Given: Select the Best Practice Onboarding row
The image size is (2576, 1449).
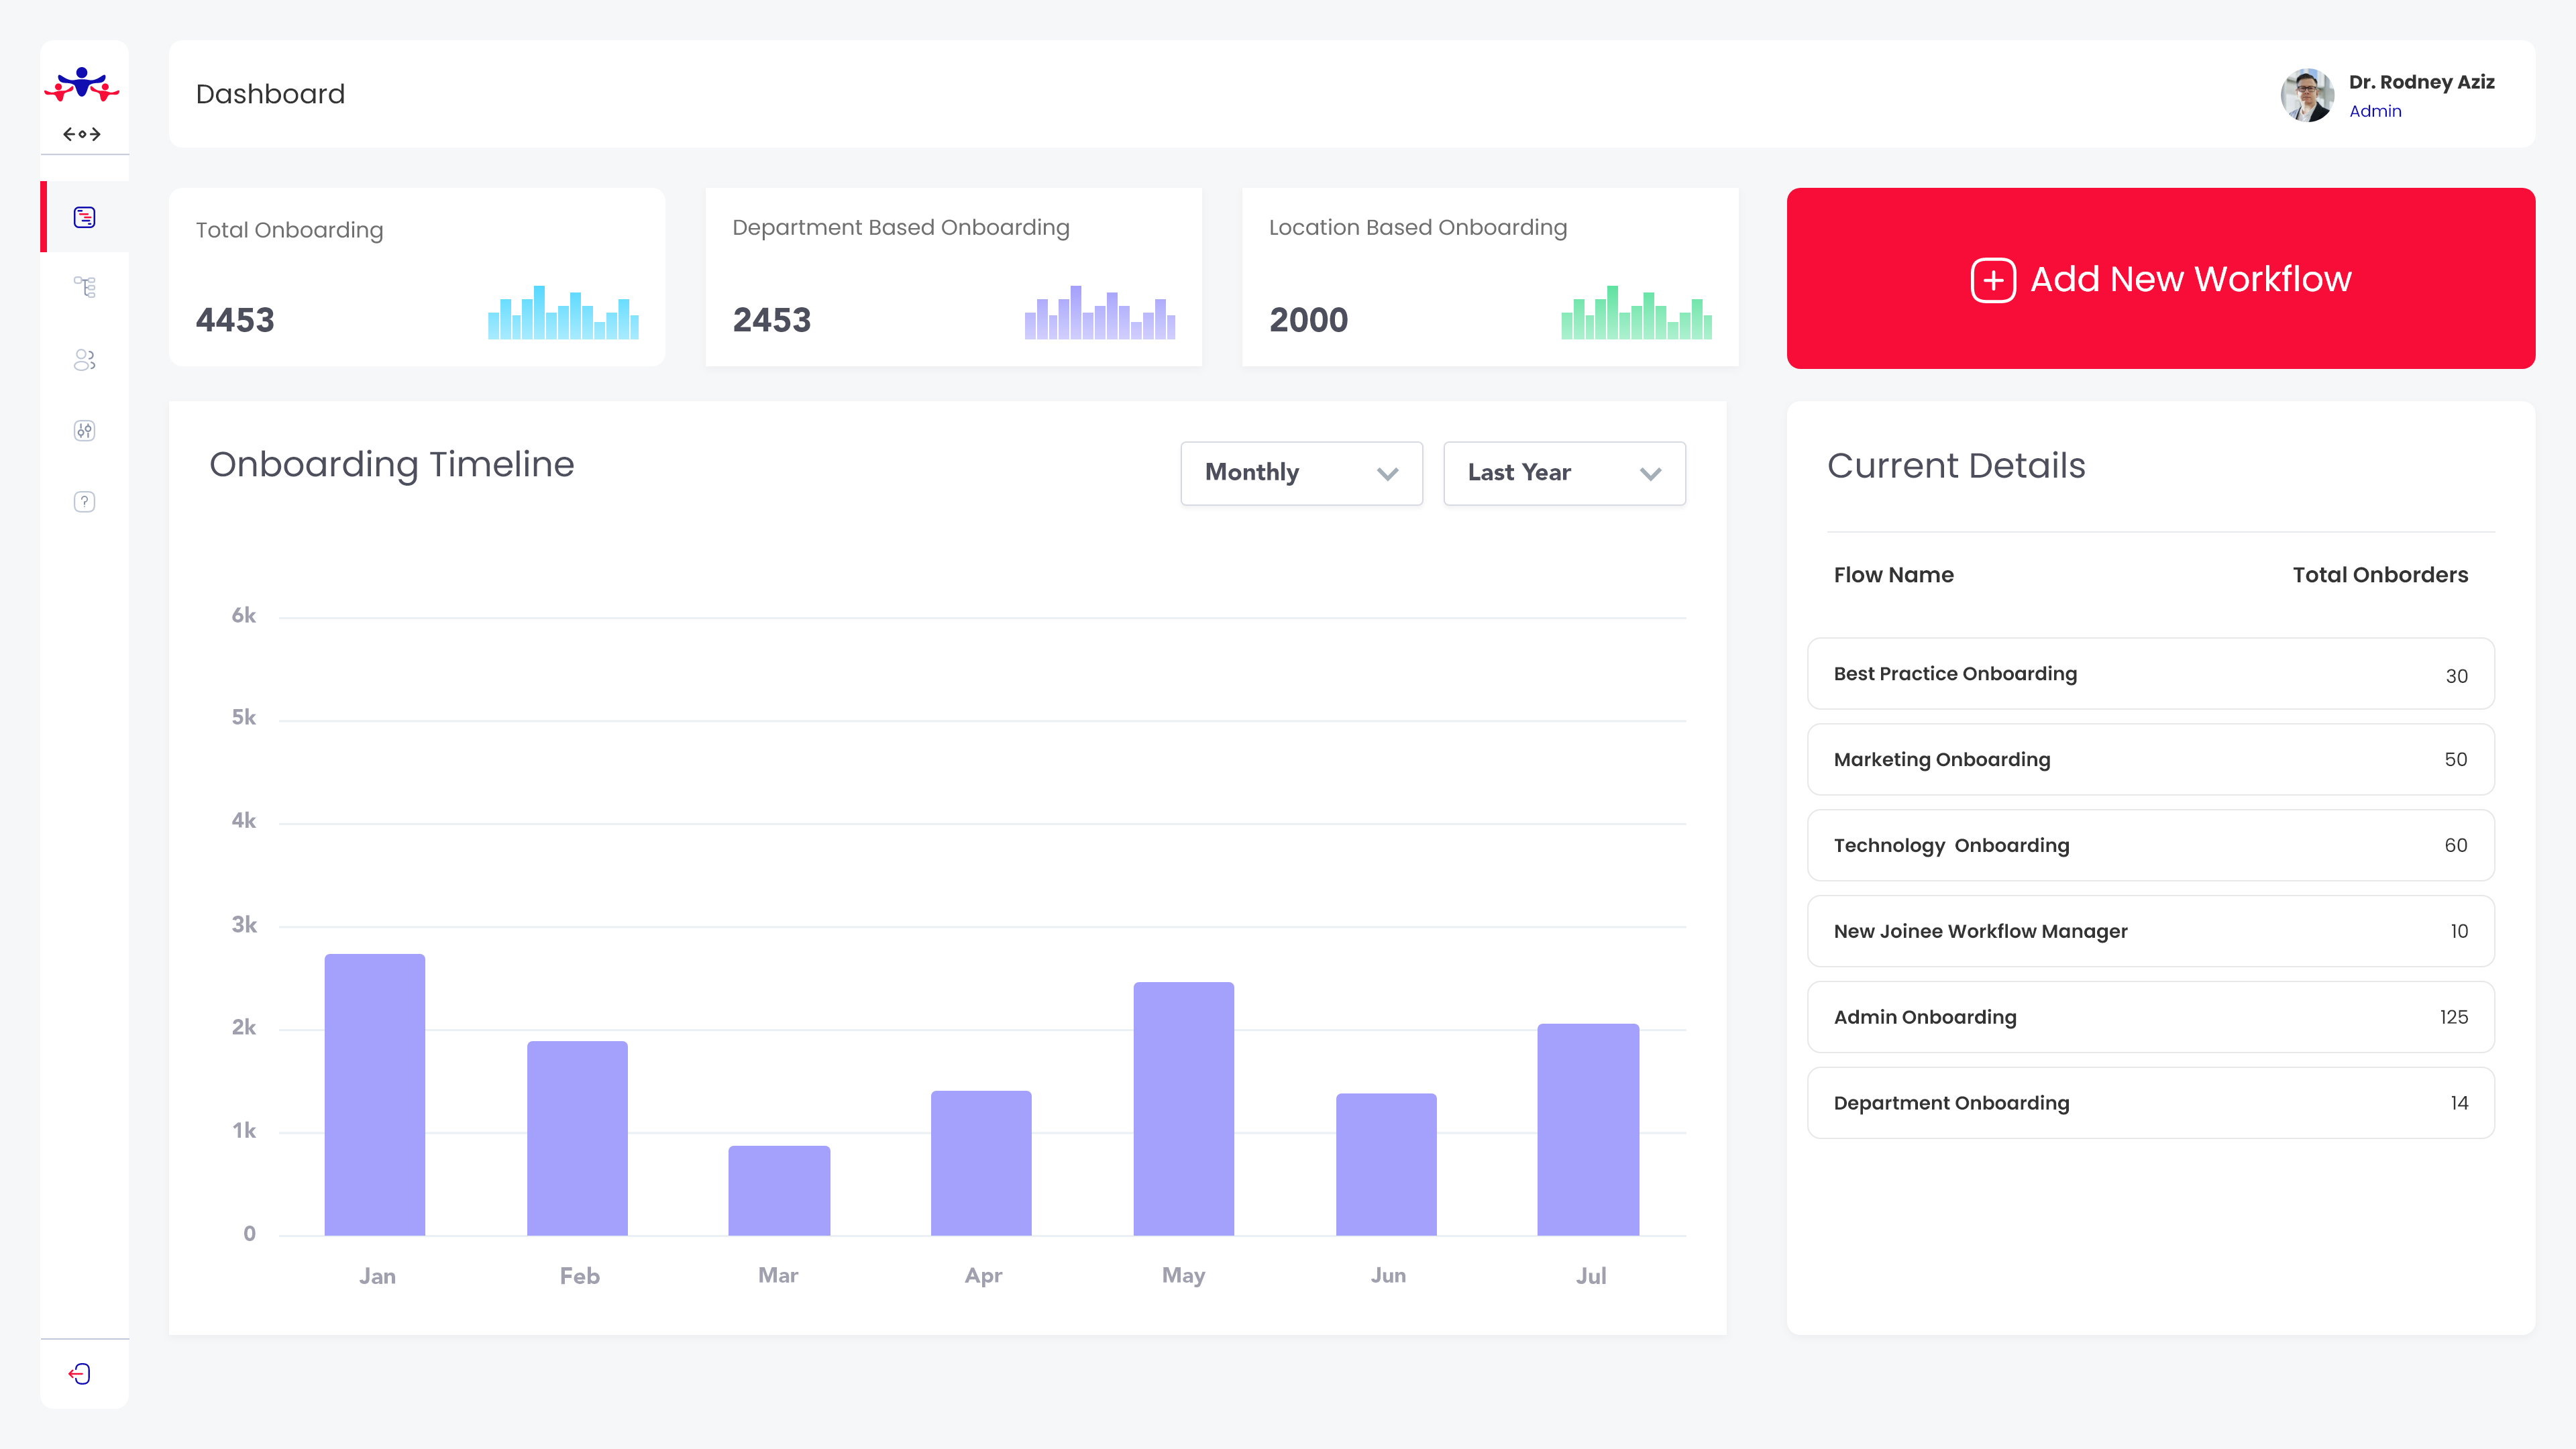Looking at the screenshot, I should click(x=2150, y=674).
